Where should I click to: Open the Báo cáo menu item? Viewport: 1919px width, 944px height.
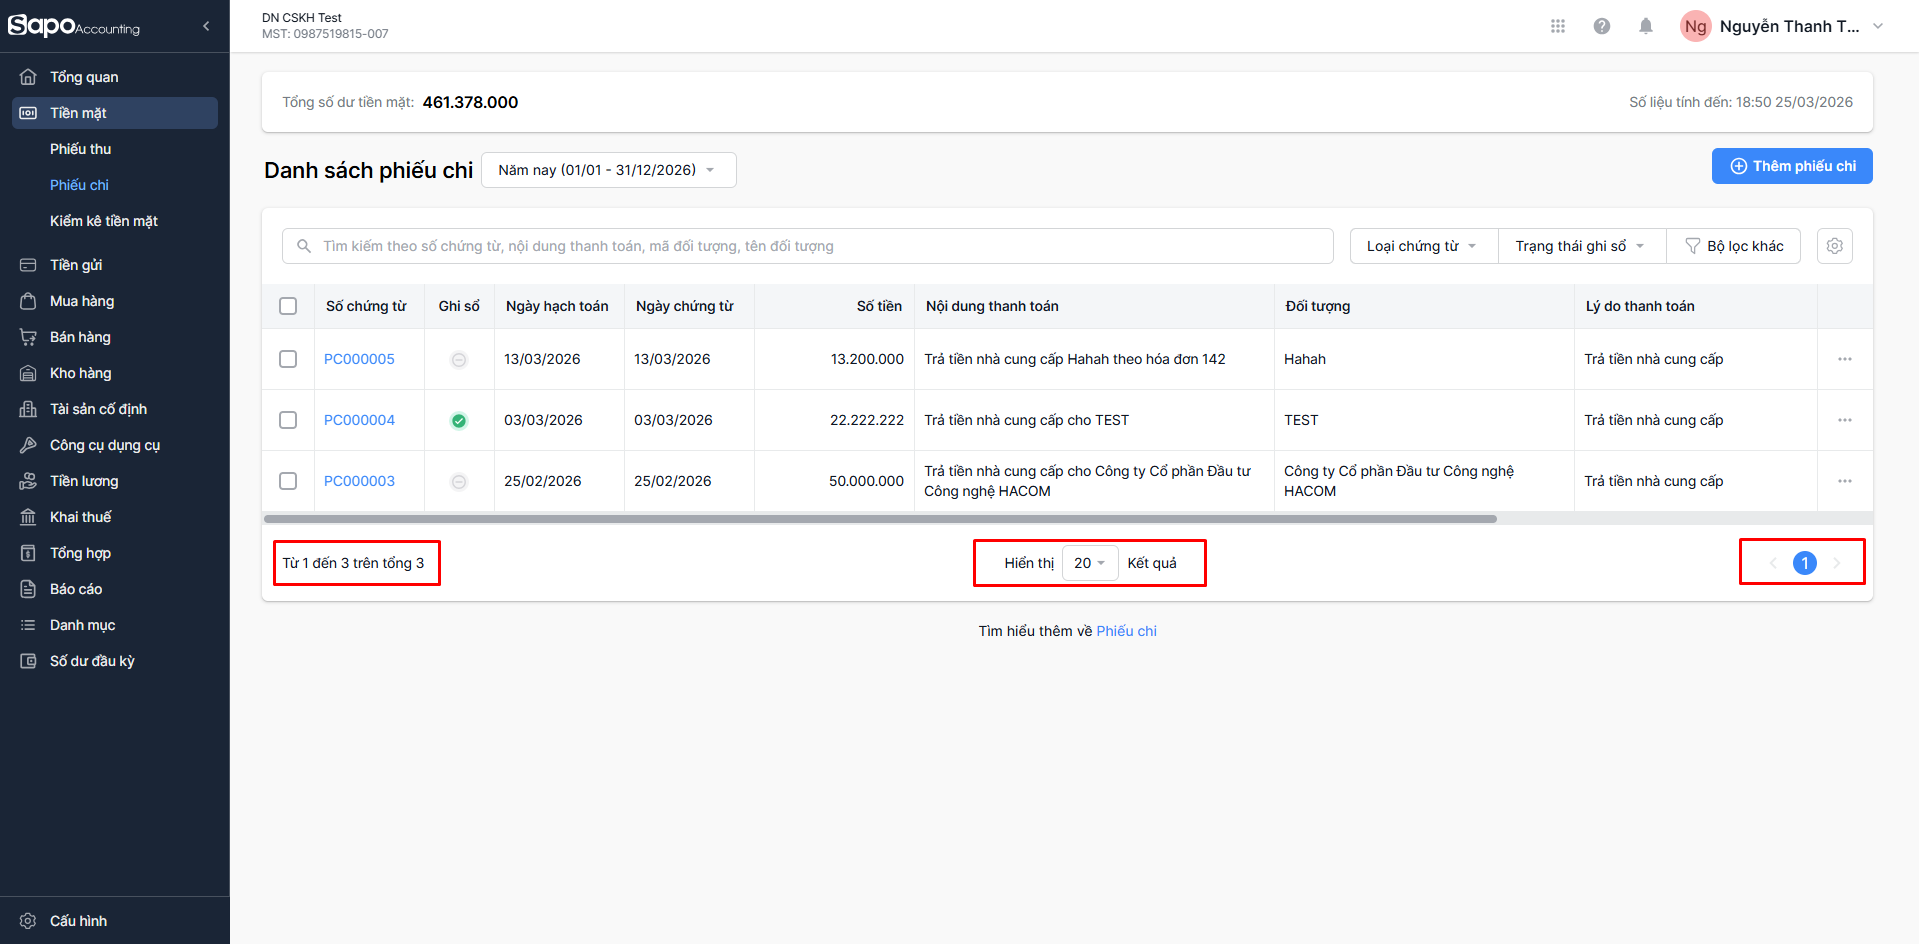click(76, 589)
